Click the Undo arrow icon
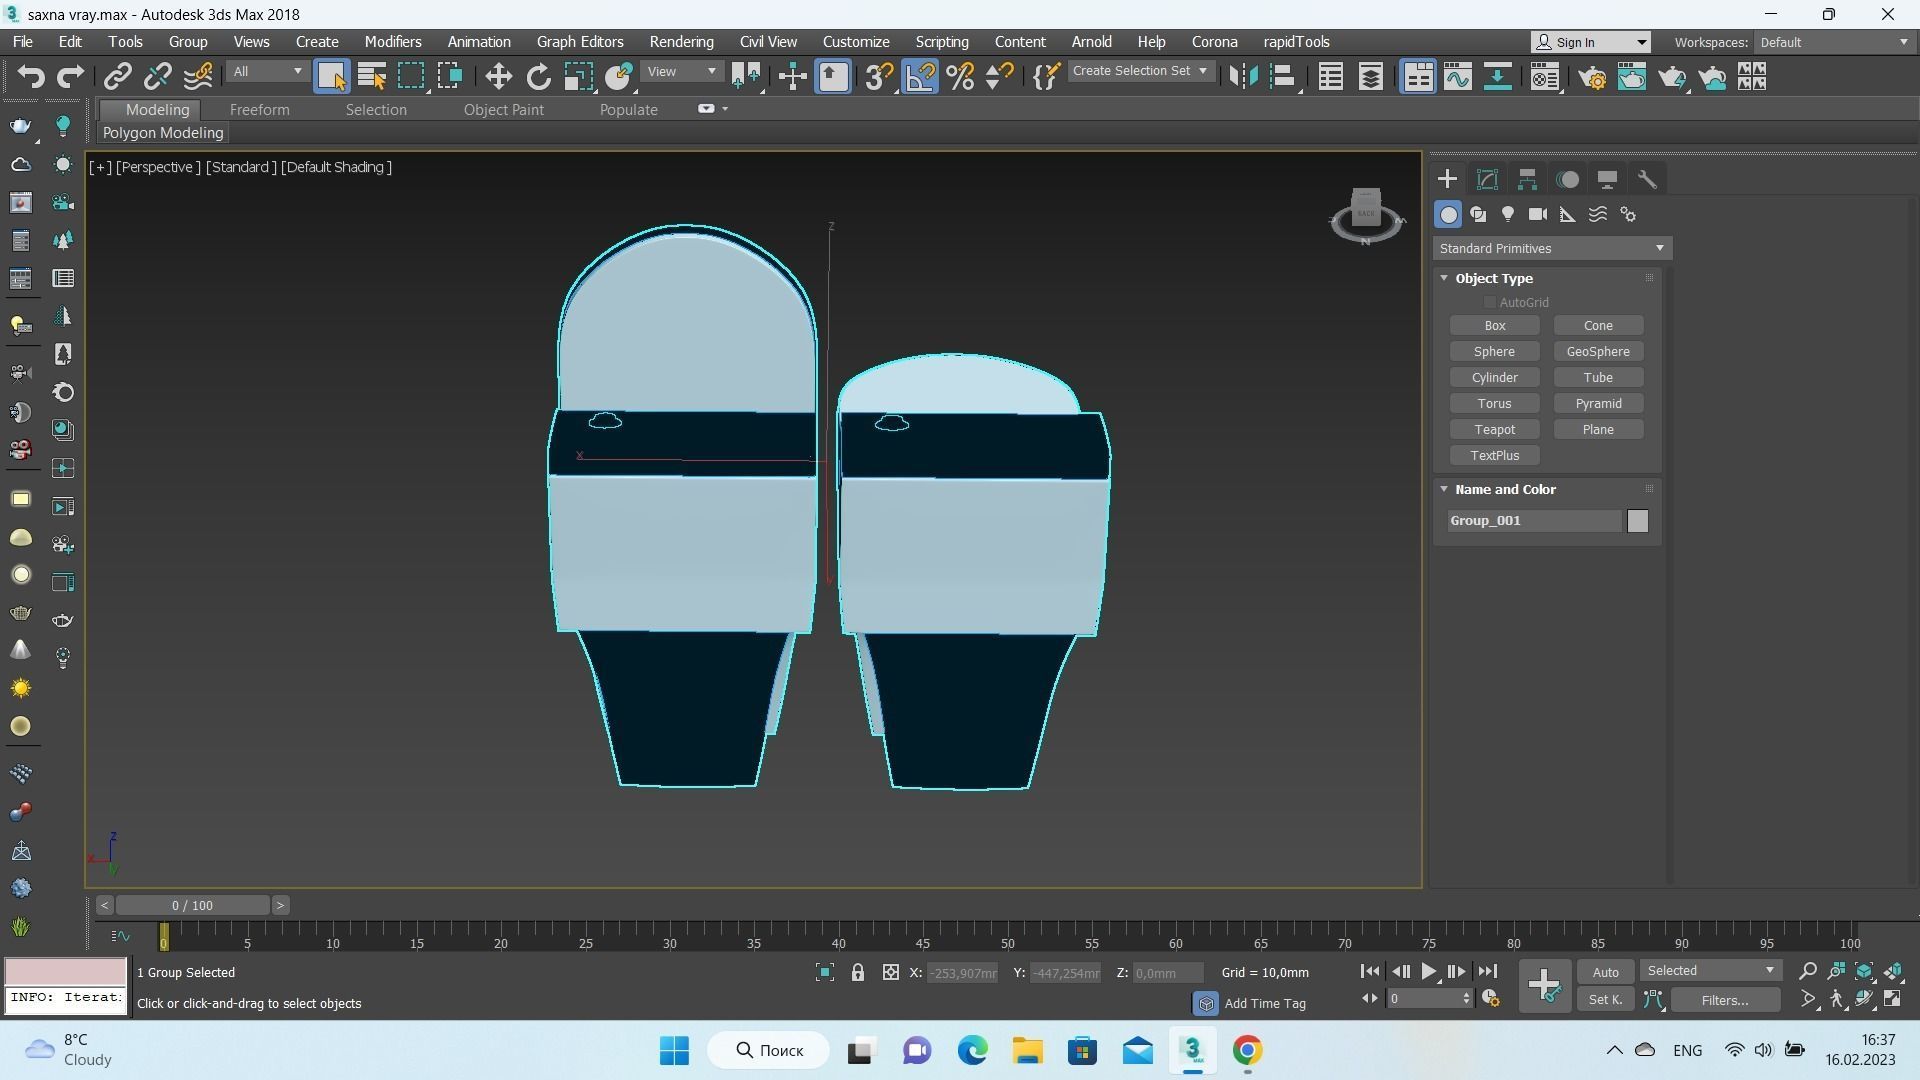 [x=30, y=77]
